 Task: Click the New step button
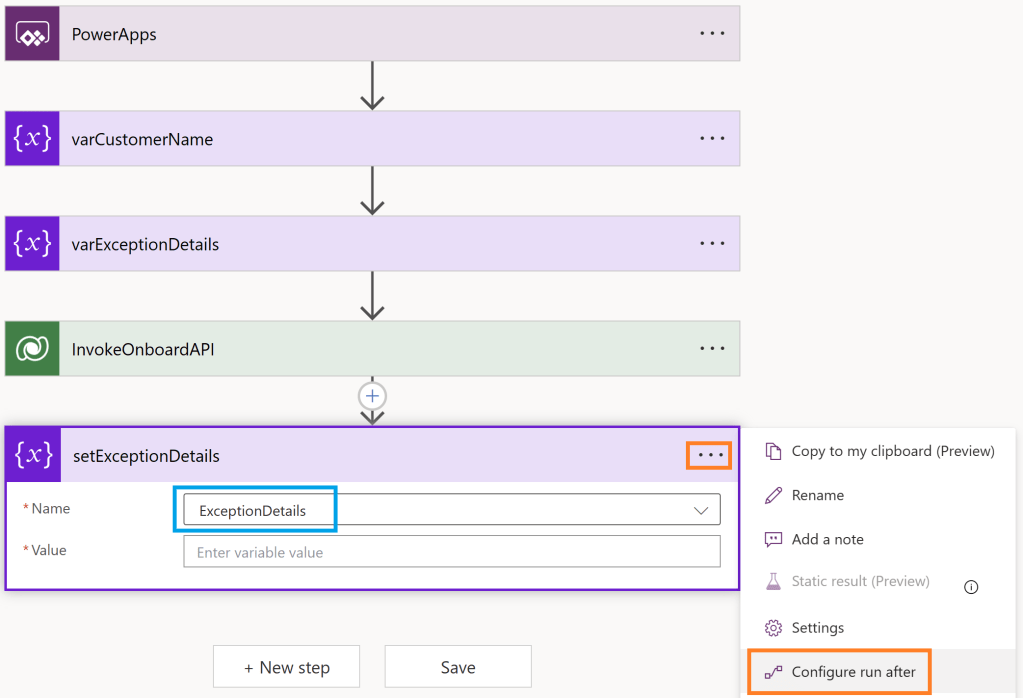pos(286,667)
